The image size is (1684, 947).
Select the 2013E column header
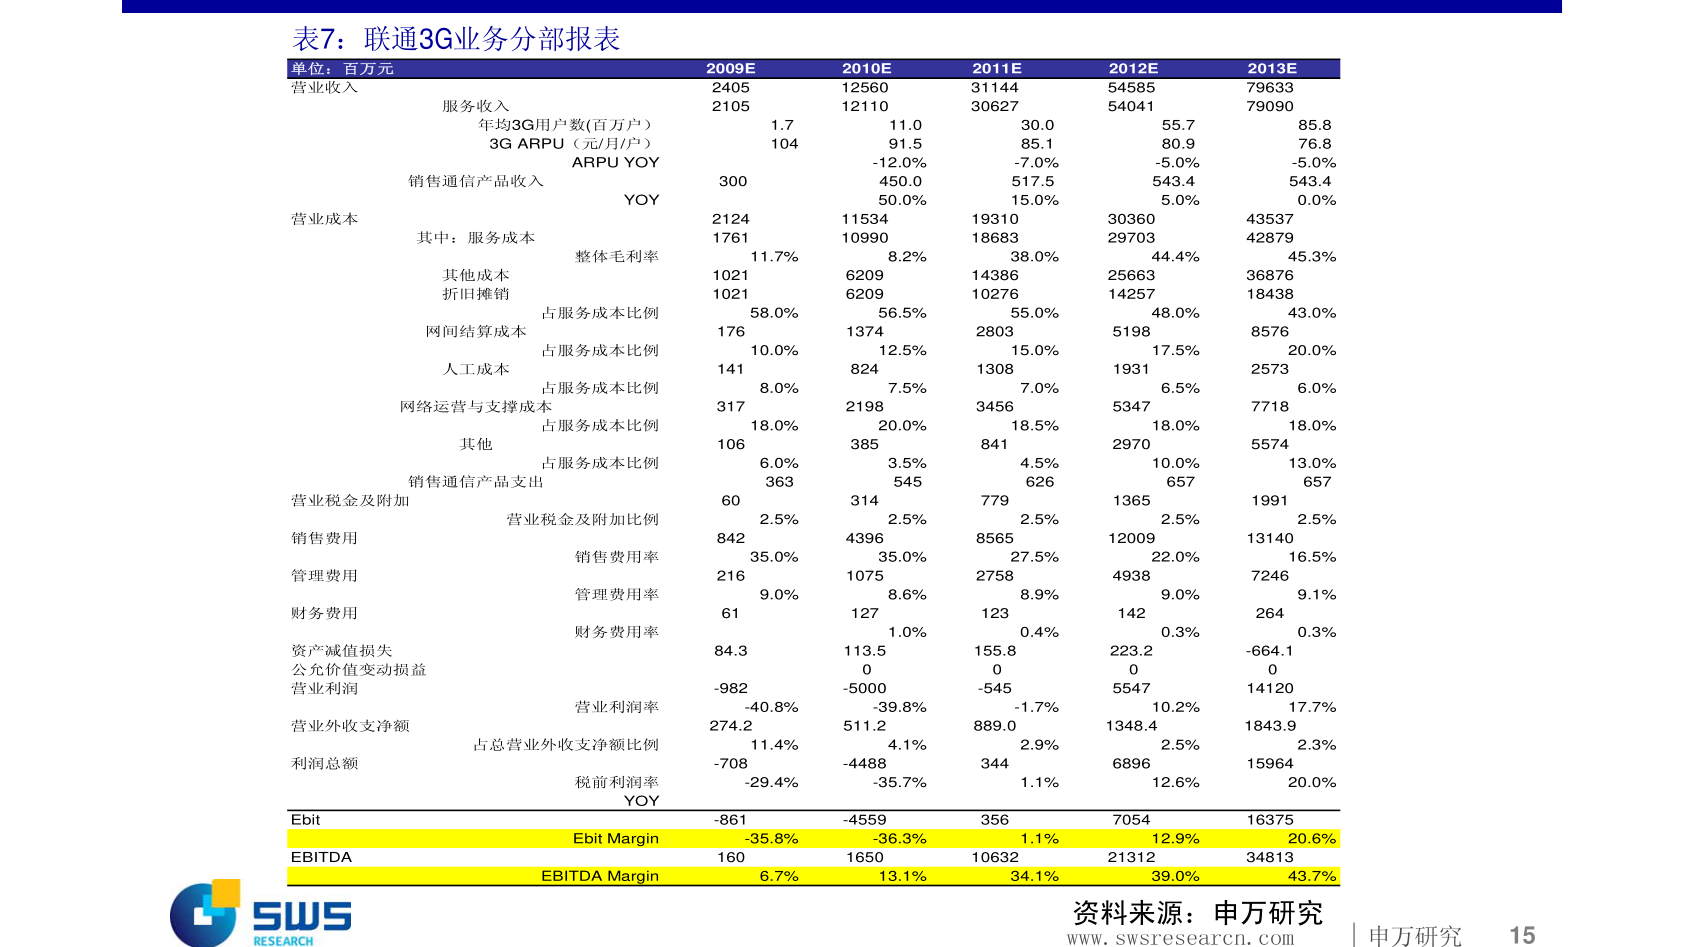[x=1272, y=69]
